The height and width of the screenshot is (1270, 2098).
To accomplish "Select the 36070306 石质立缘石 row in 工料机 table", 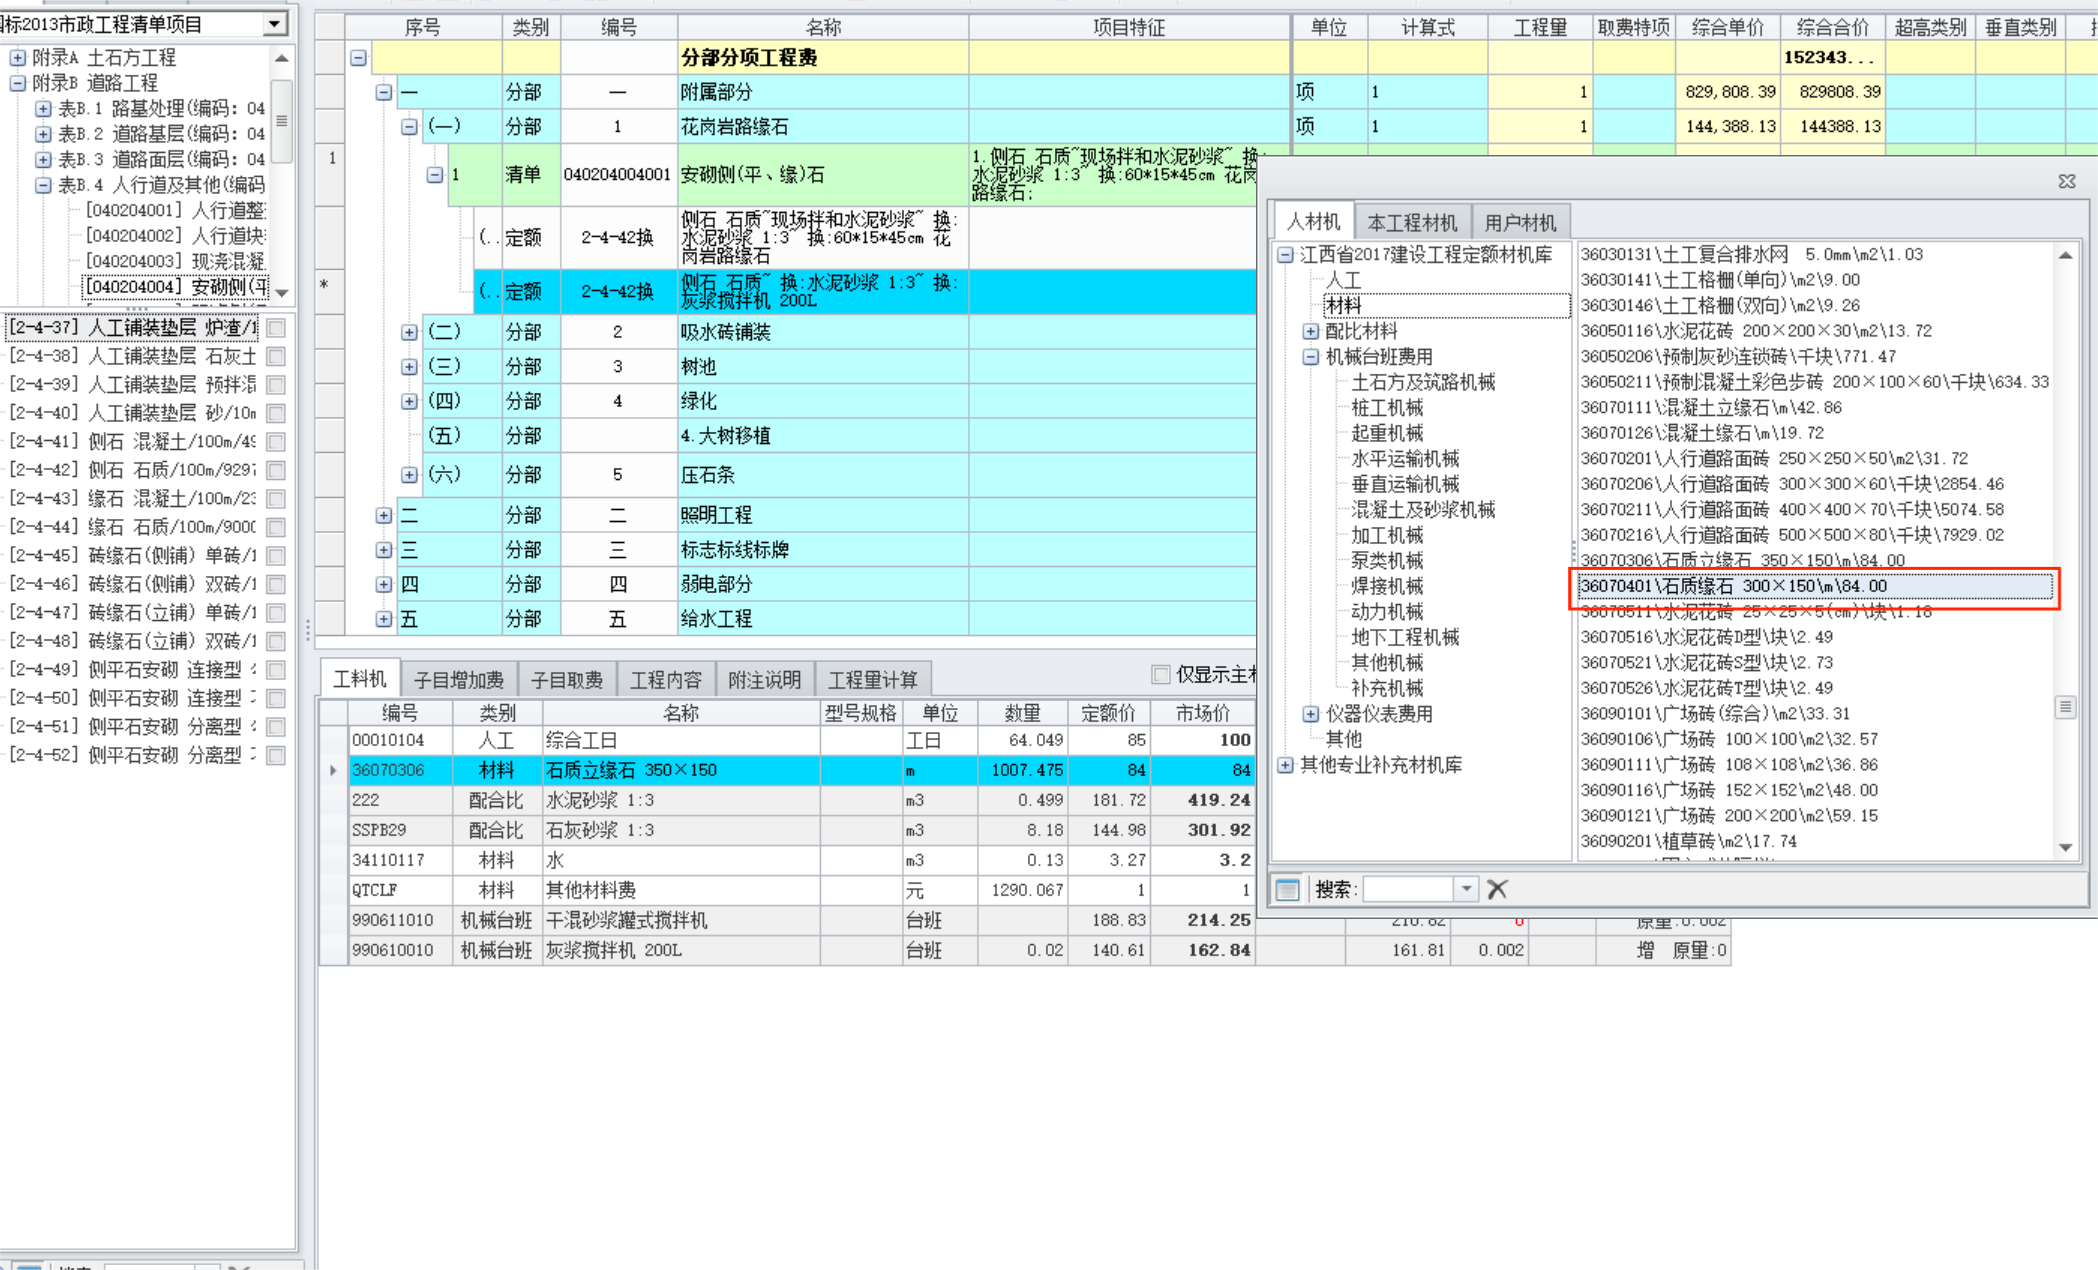I will click(x=800, y=770).
